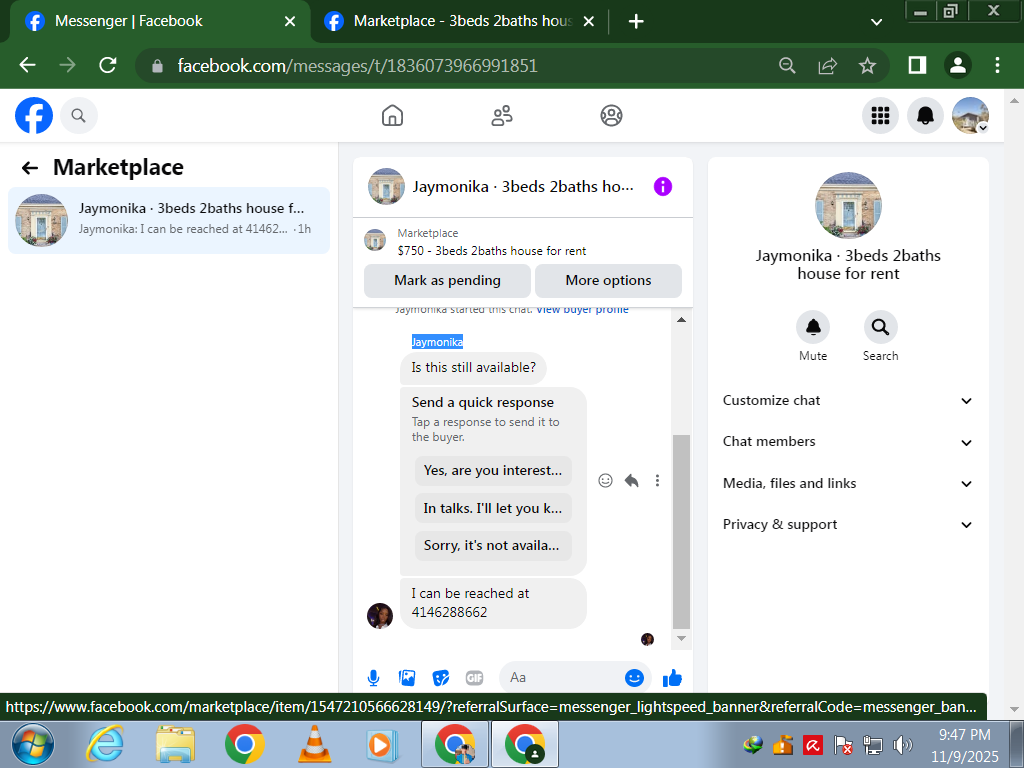
Task: Open Chrome tab search dropdown arrow
Action: tap(876, 22)
